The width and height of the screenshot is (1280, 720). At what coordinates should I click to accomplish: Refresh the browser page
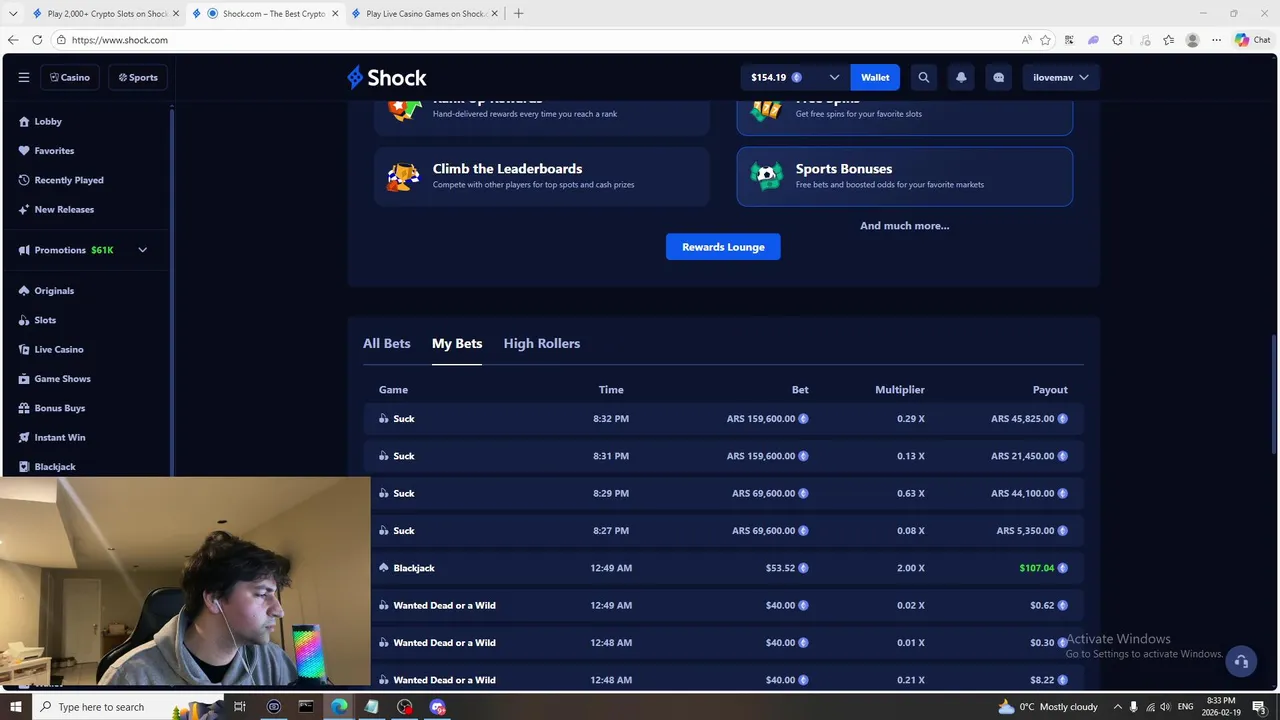37,40
